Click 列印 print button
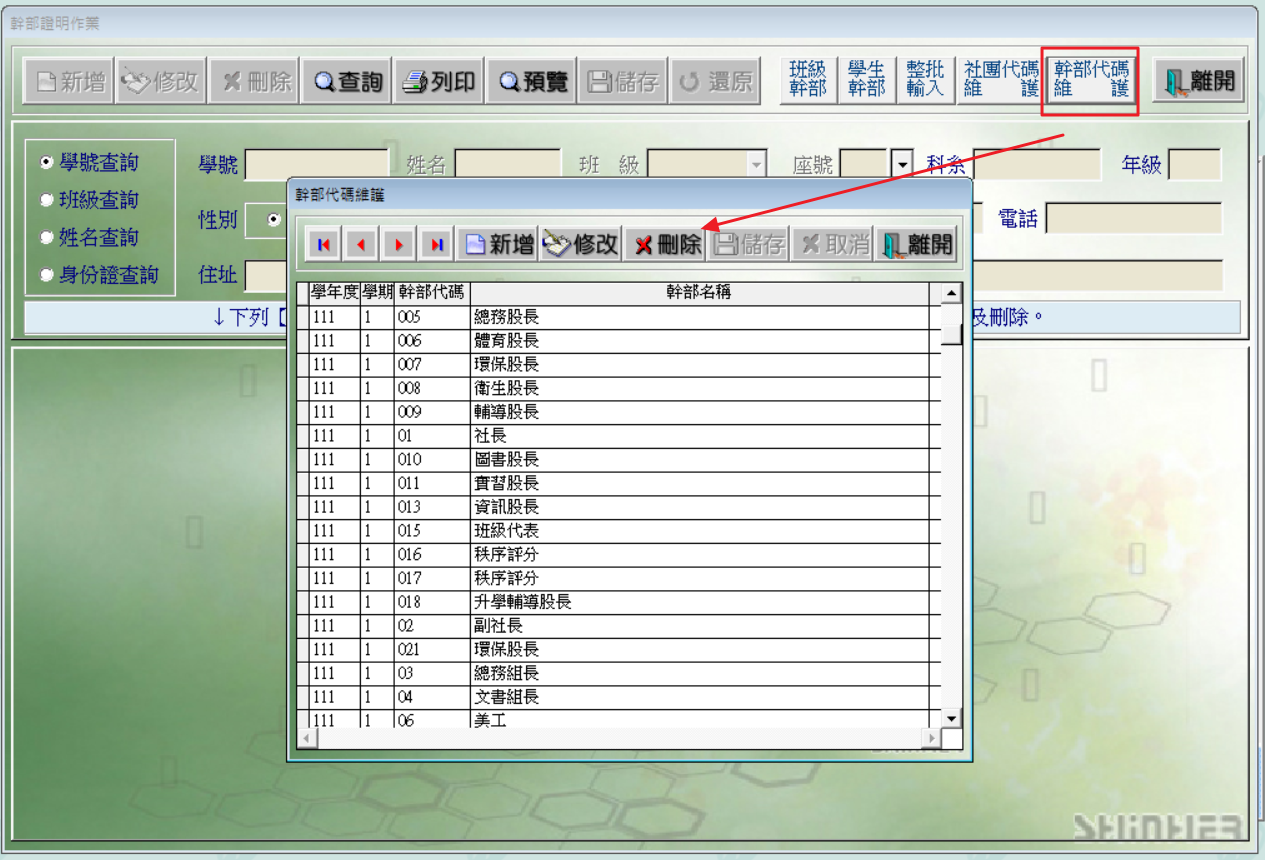The height and width of the screenshot is (860, 1265). tap(440, 82)
